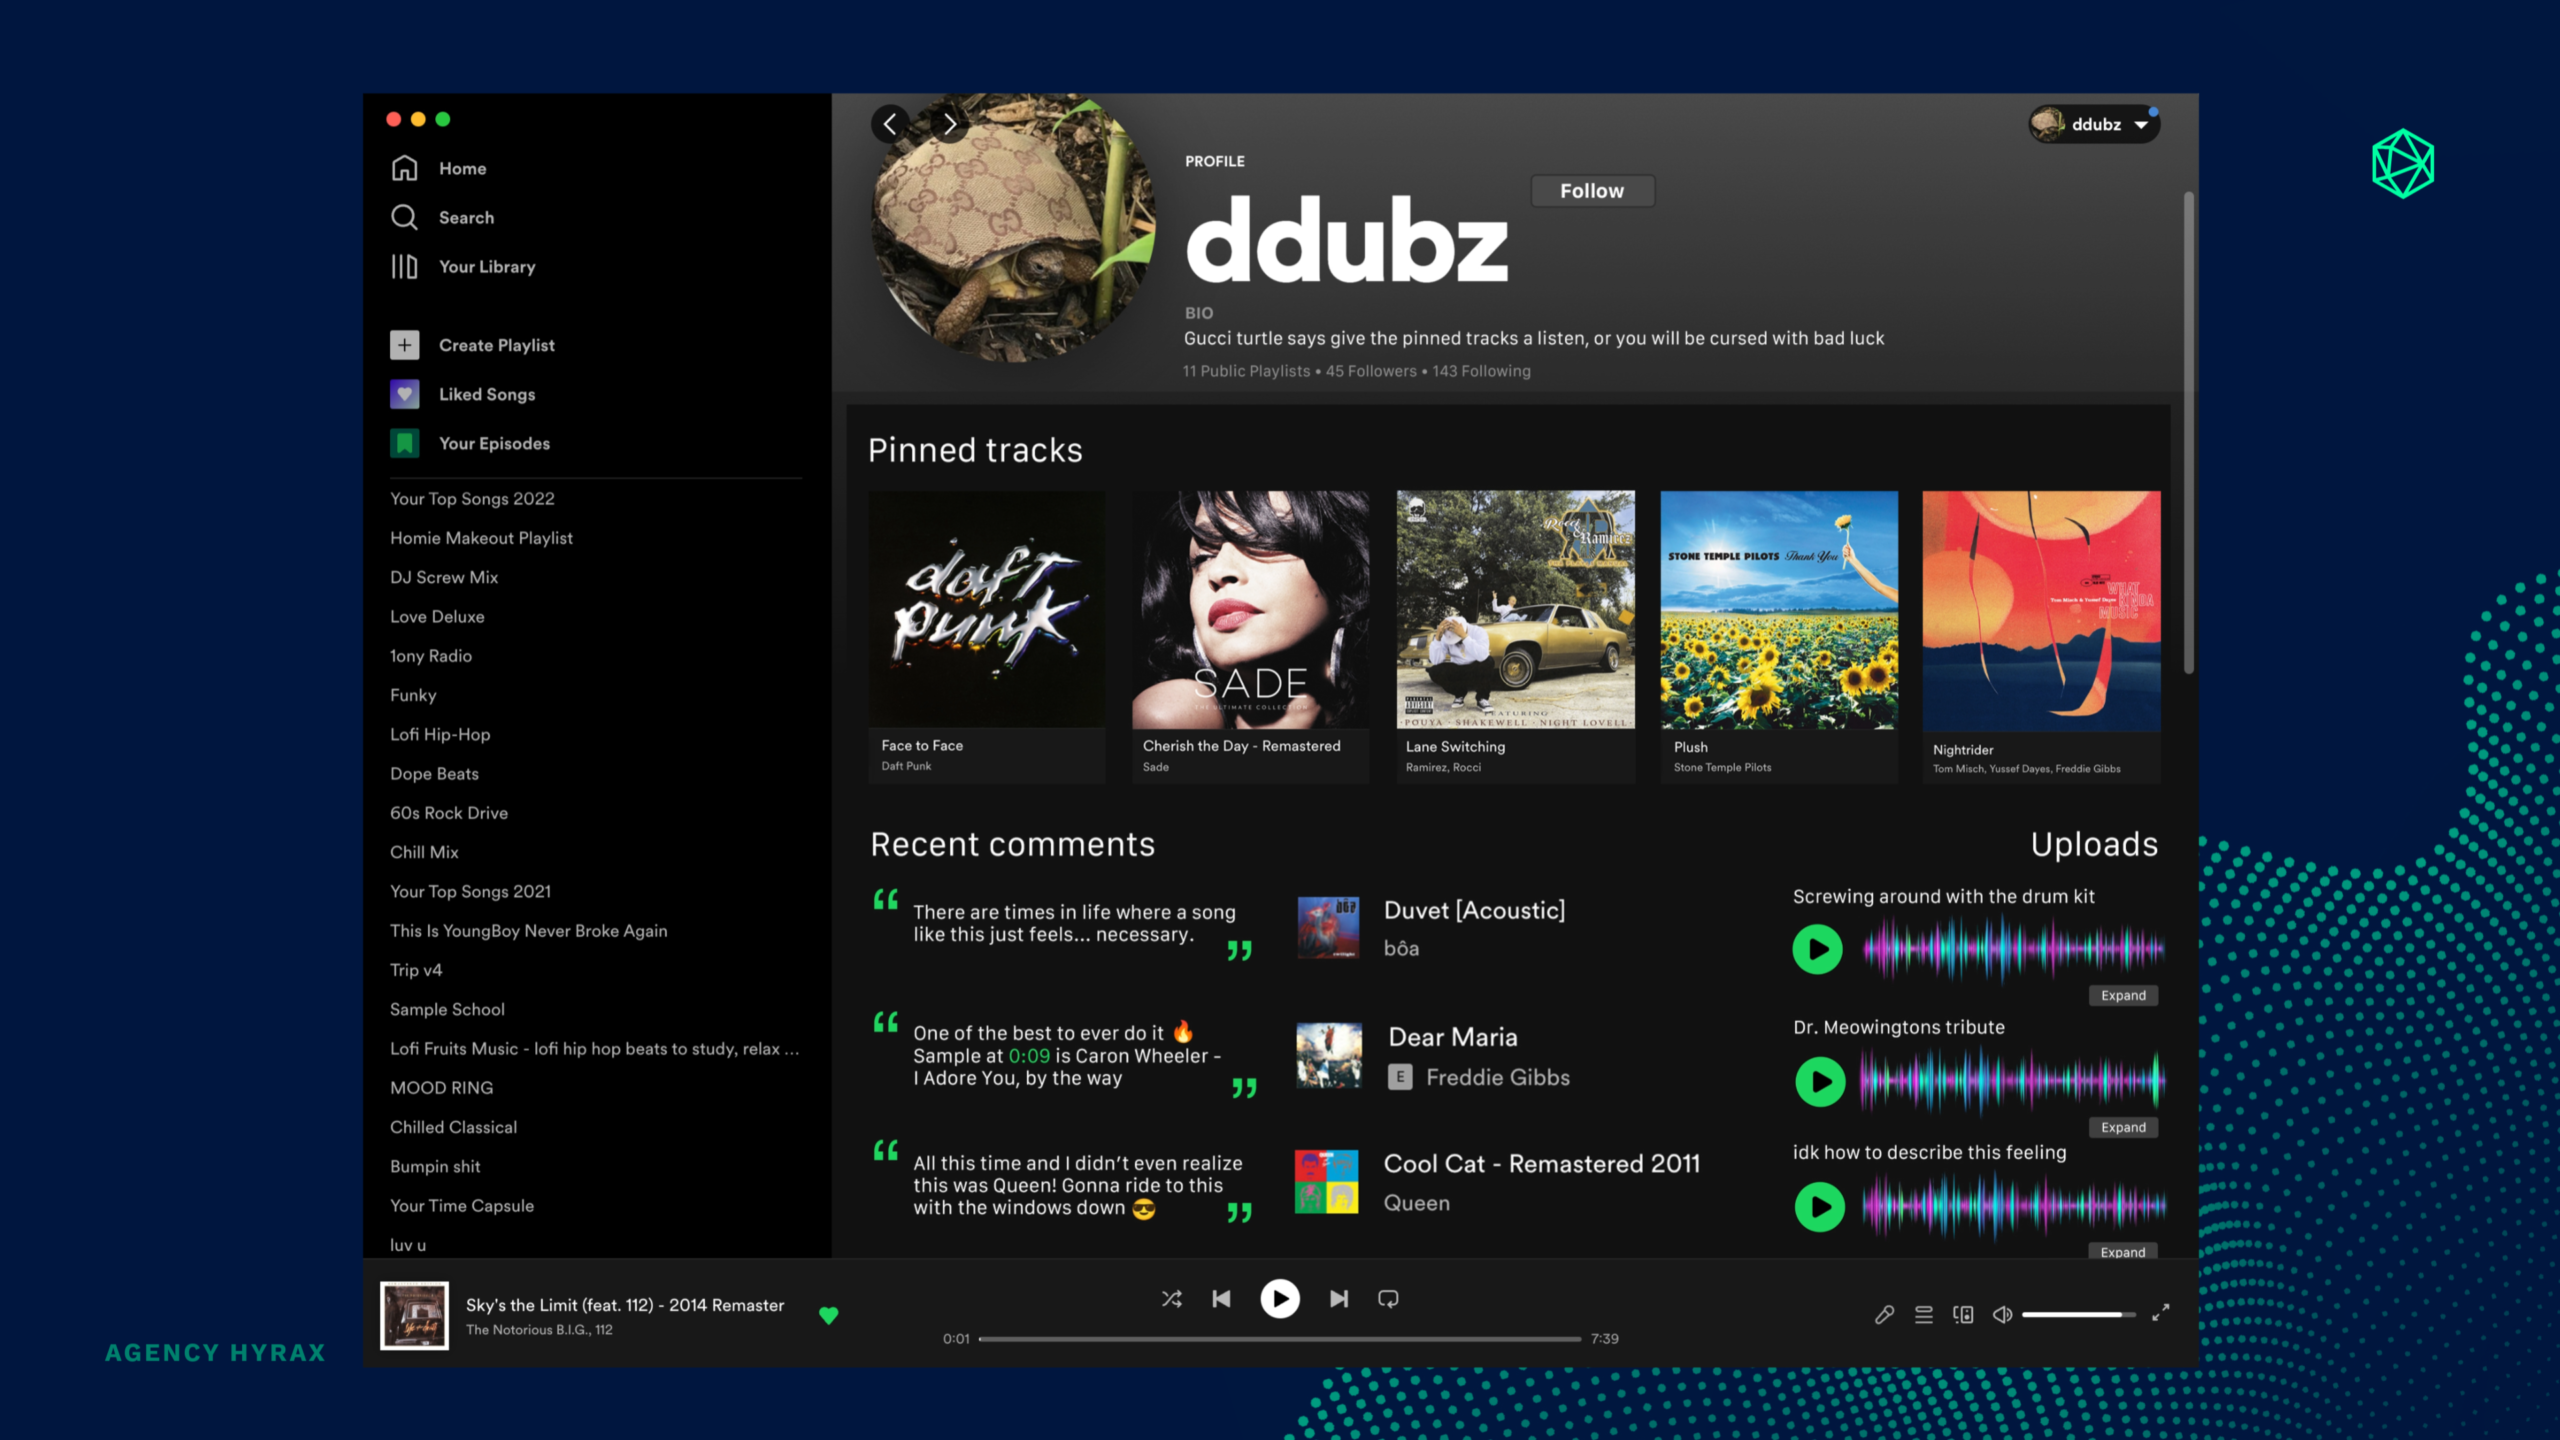The width and height of the screenshot is (2560, 1440).
Task: Open the Plush pinned track thumbnail
Action: (x=1778, y=609)
